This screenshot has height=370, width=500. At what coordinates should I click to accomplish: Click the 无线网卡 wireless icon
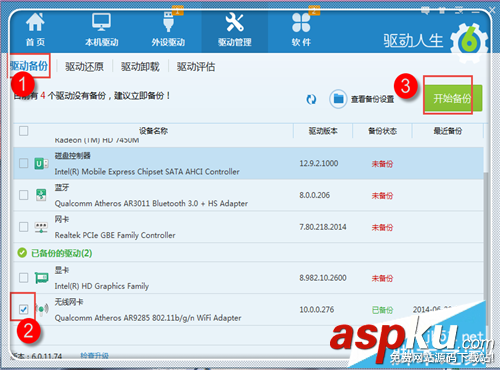pyautogui.click(x=41, y=309)
